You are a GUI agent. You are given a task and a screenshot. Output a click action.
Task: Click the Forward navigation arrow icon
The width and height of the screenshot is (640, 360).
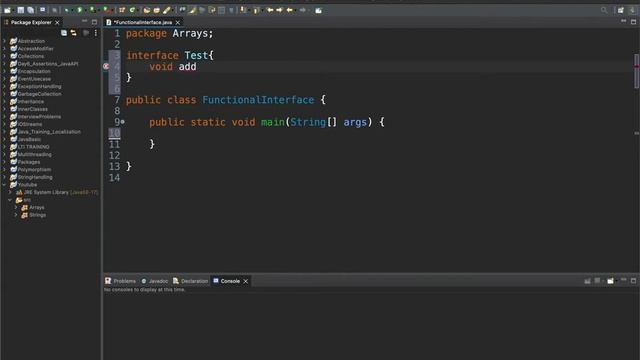click(302, 10)
